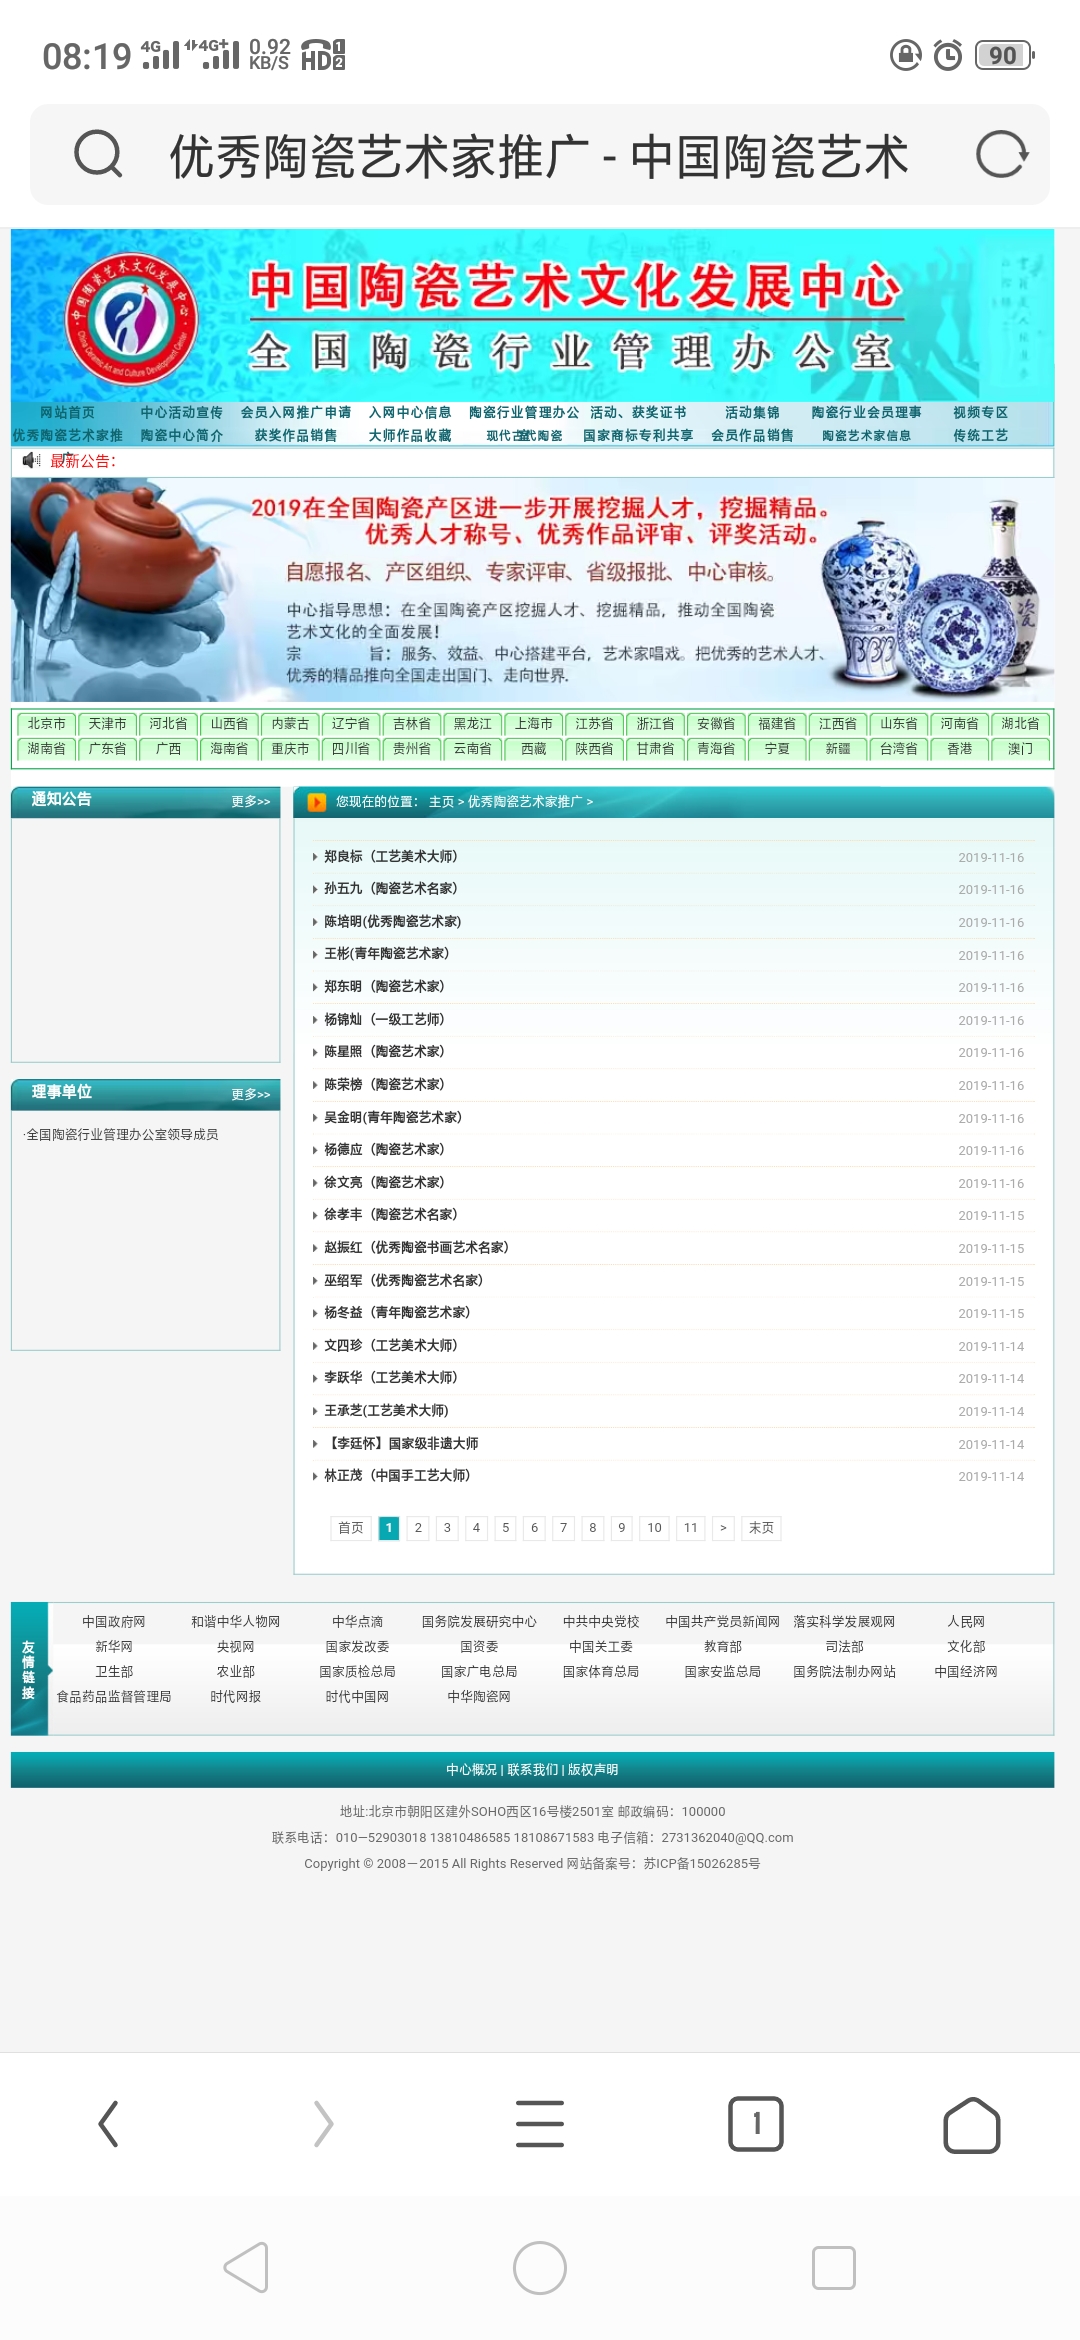Open 全国陶瓷行业管理办公室领导成员 link

(122, 1135)
